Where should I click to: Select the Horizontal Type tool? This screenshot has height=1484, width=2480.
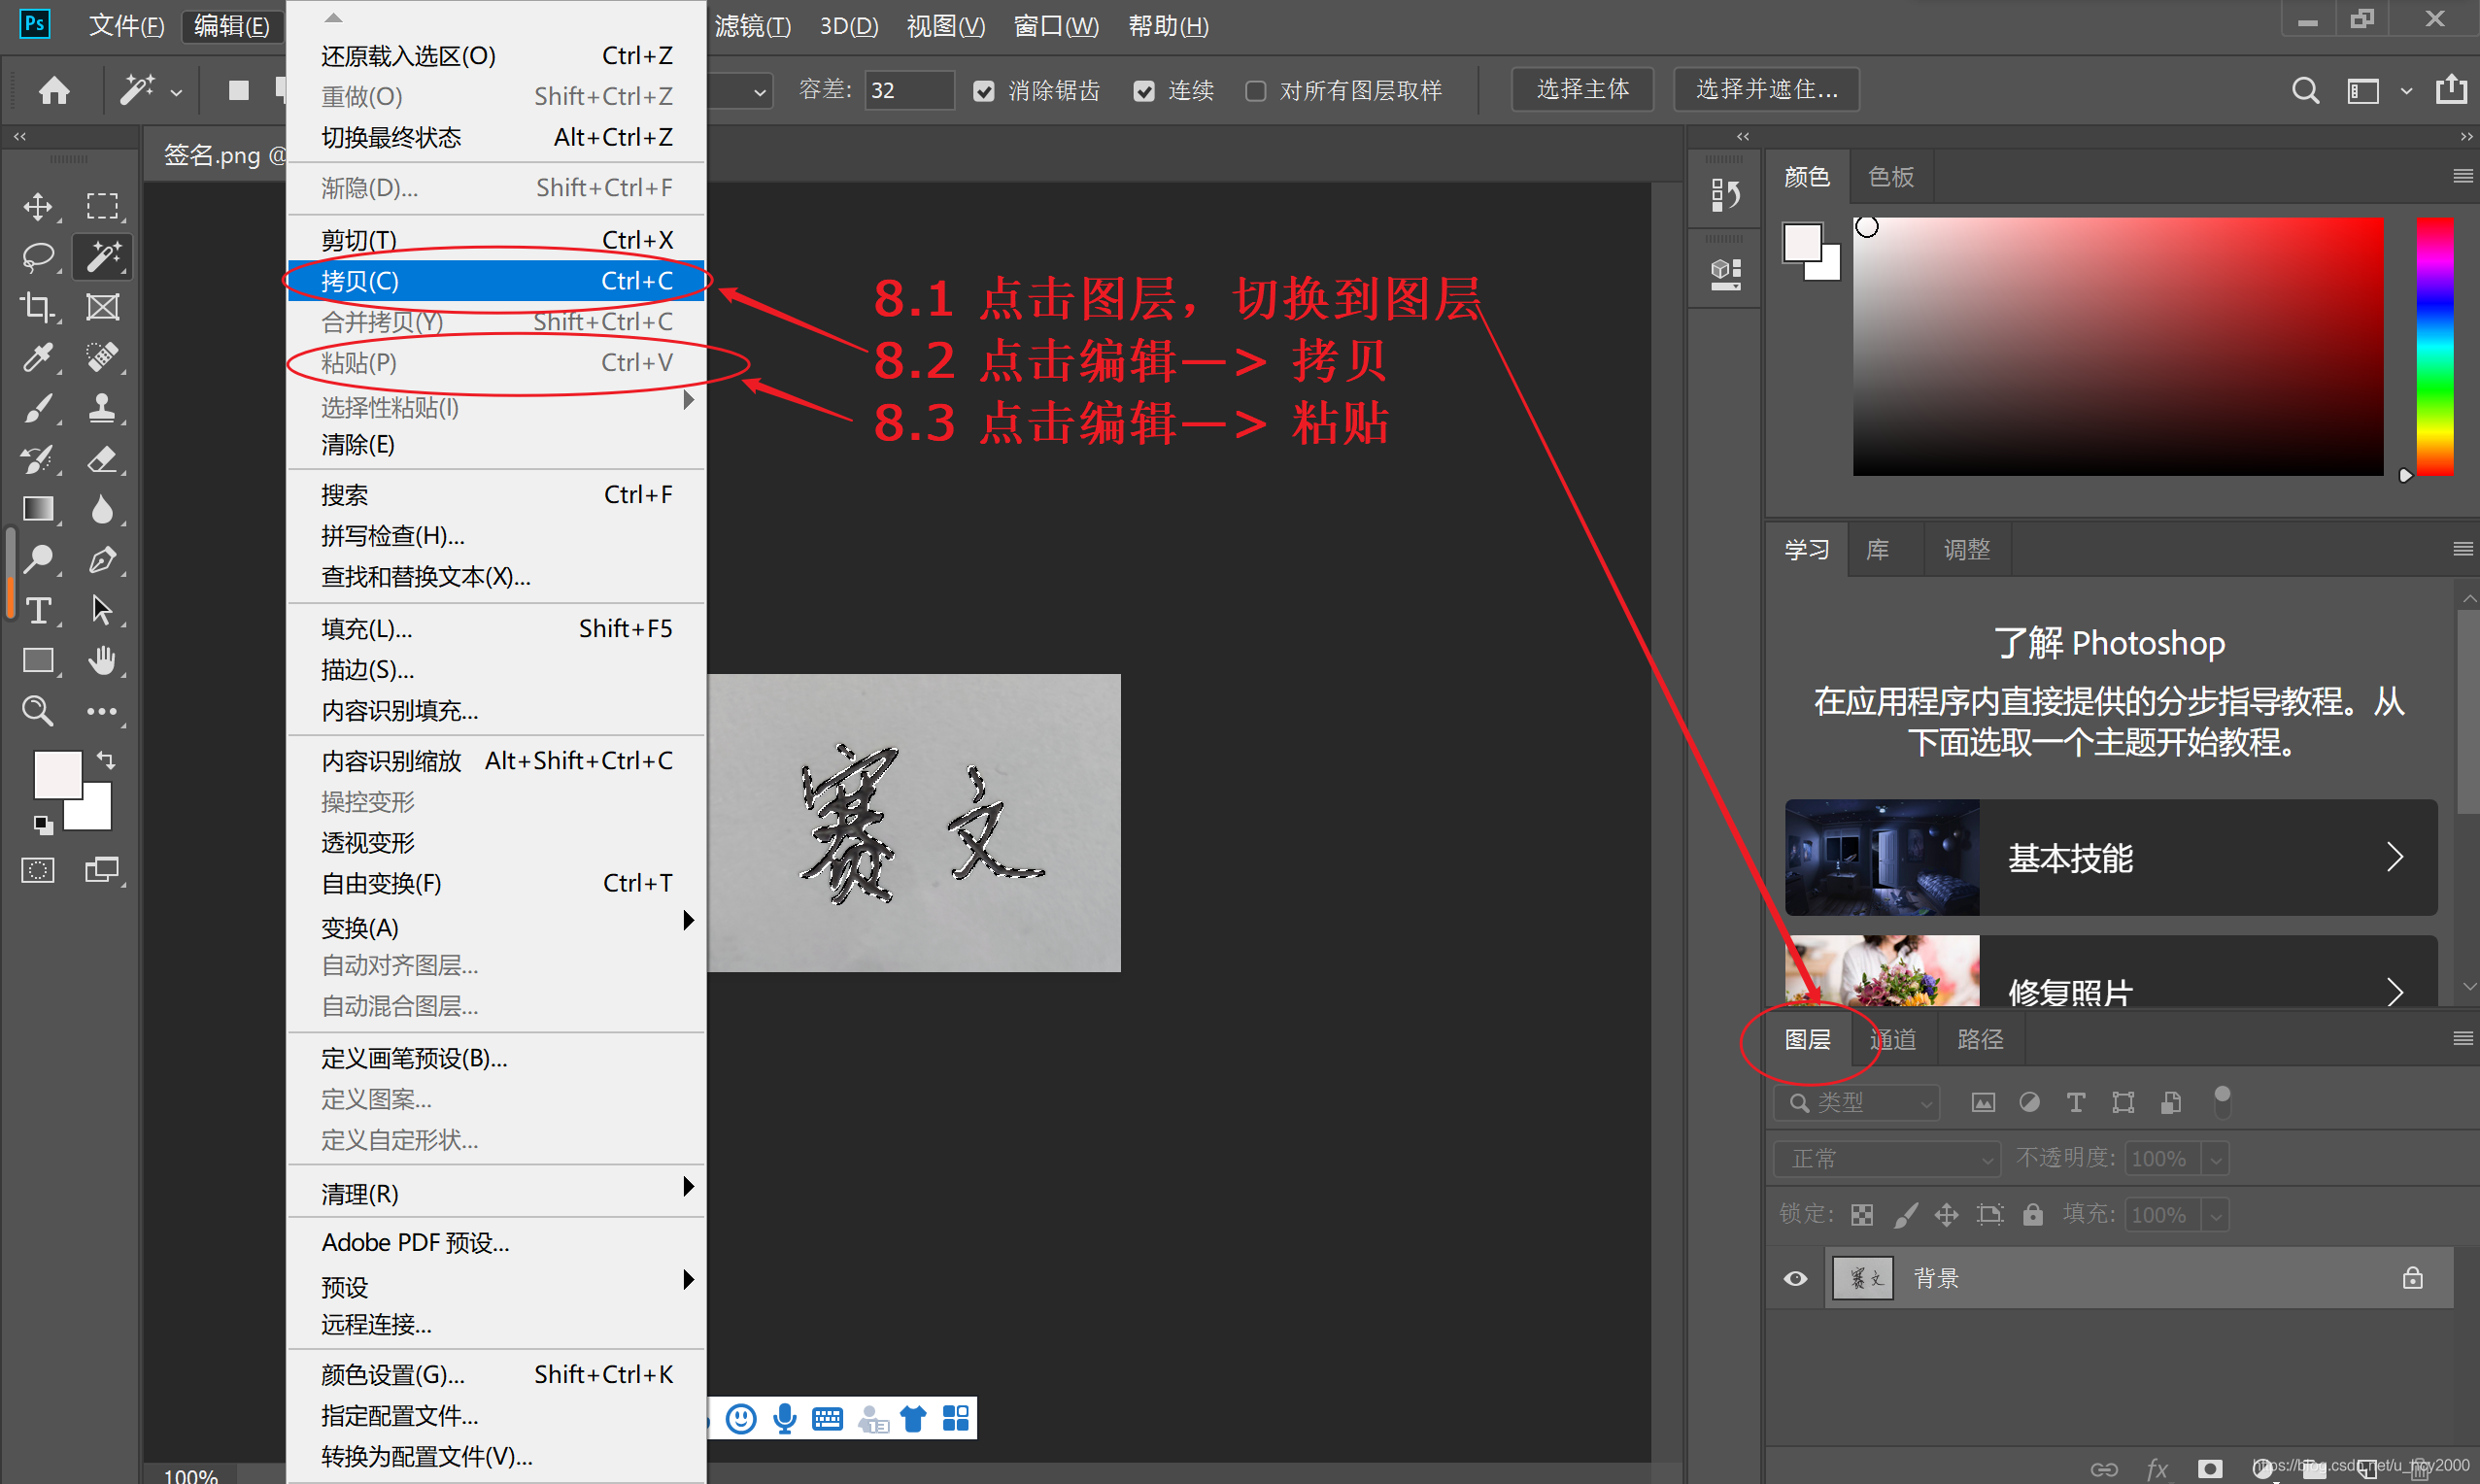coord(38,610)
